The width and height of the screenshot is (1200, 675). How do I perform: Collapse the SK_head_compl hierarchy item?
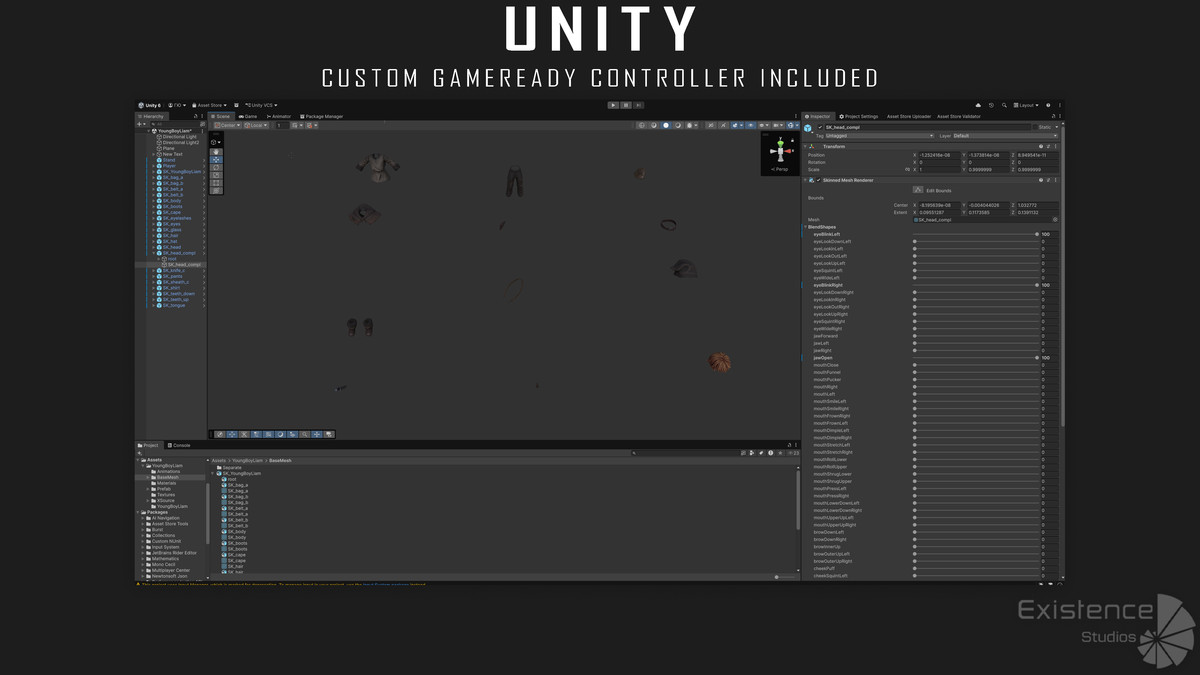pyautogui.click(x=154, y=253)
